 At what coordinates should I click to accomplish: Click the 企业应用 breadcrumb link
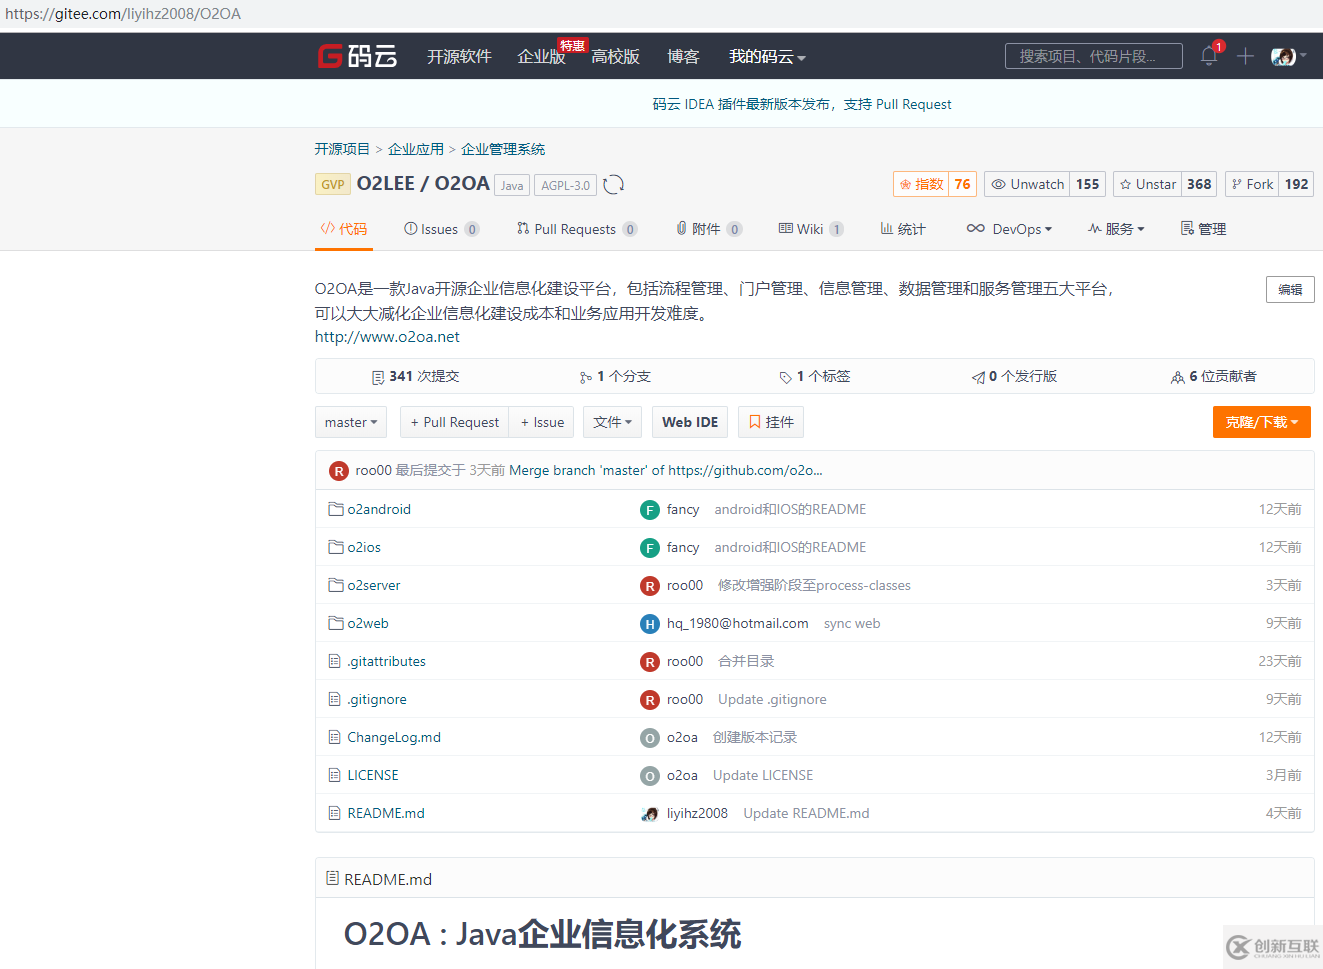pos(416,149)
